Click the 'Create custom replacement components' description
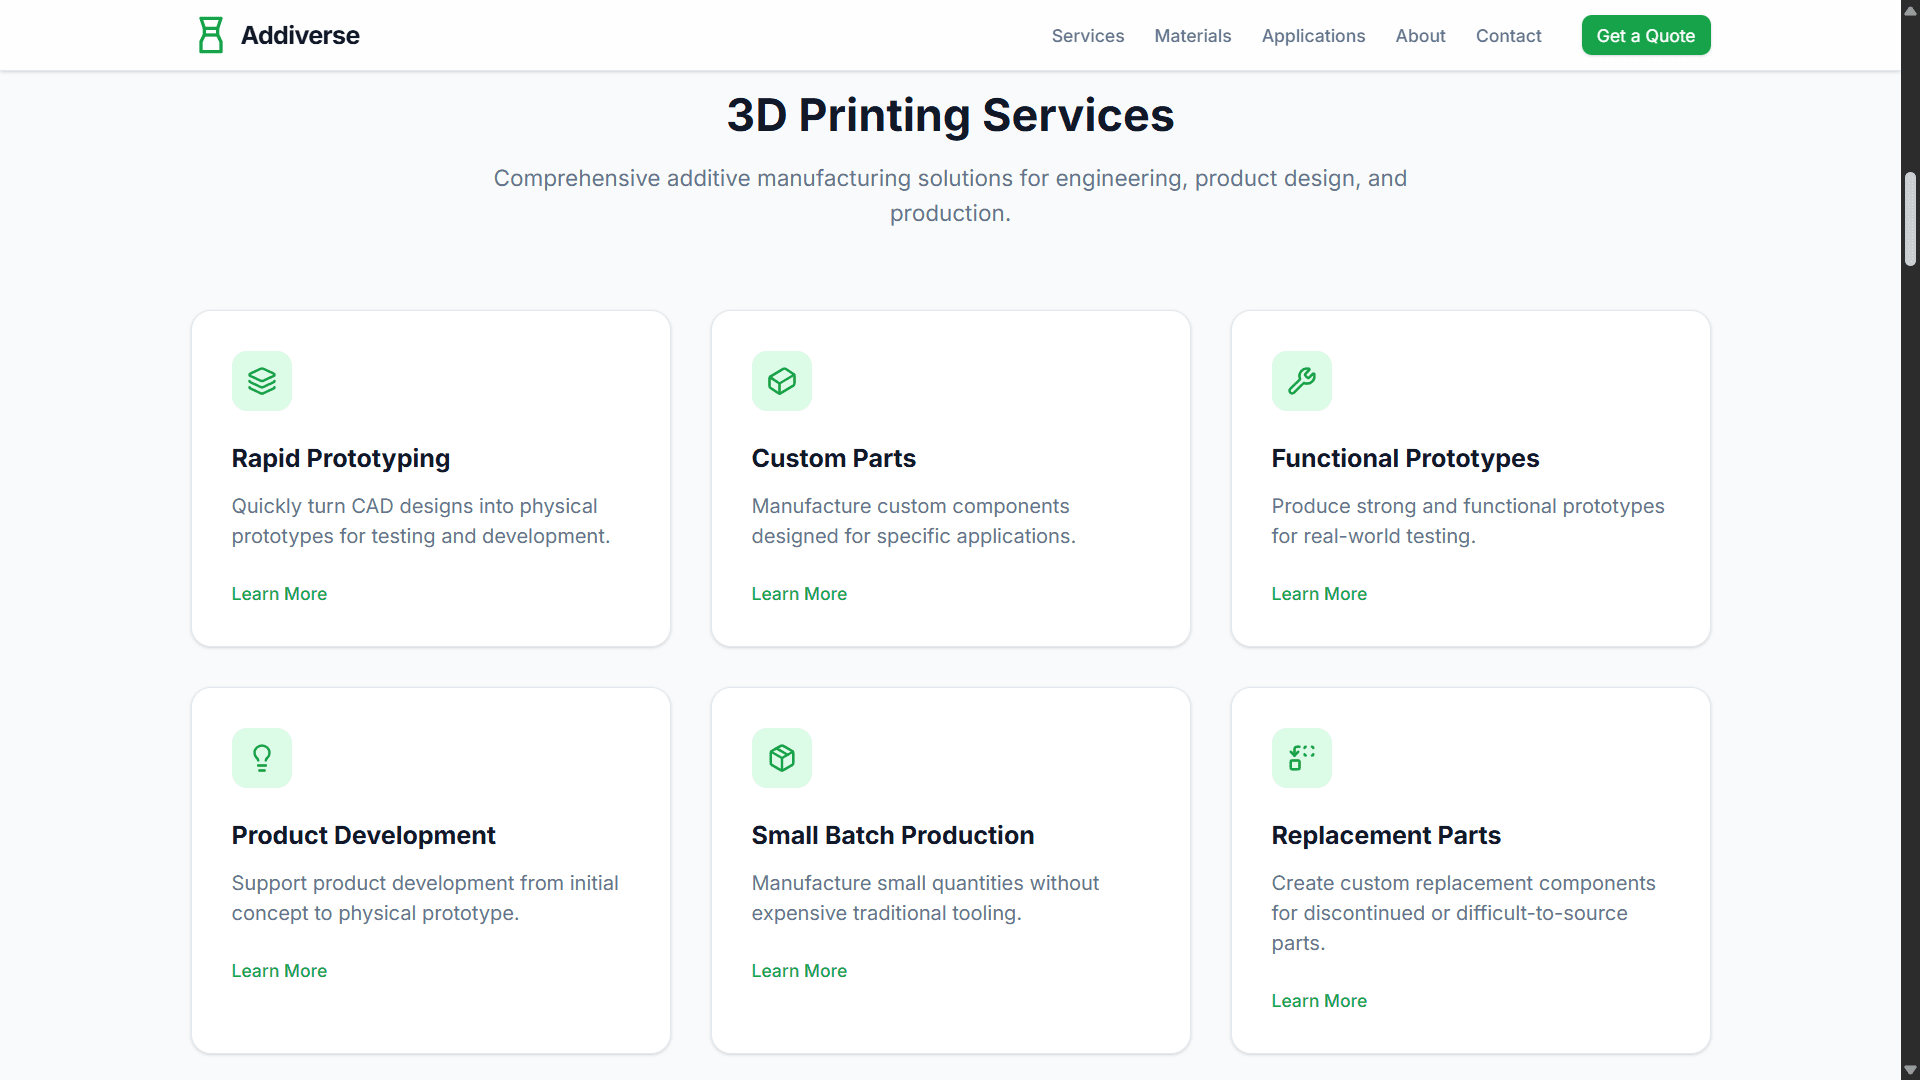Viewport: 1920px width, 1080px height. click(x=1464, y=913)
